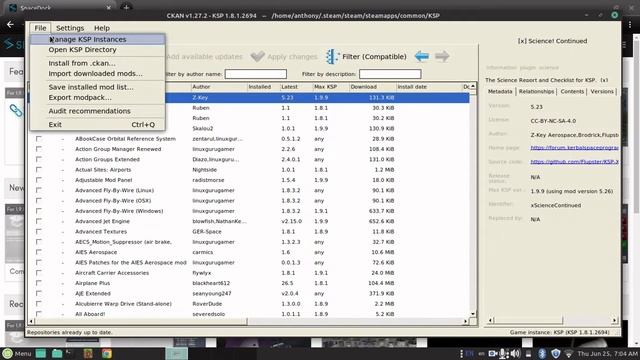Viewport: 640px width, 360px height.
Task: Click the Wi-Fi network tray icon
Action: click(x=568, y=353)
